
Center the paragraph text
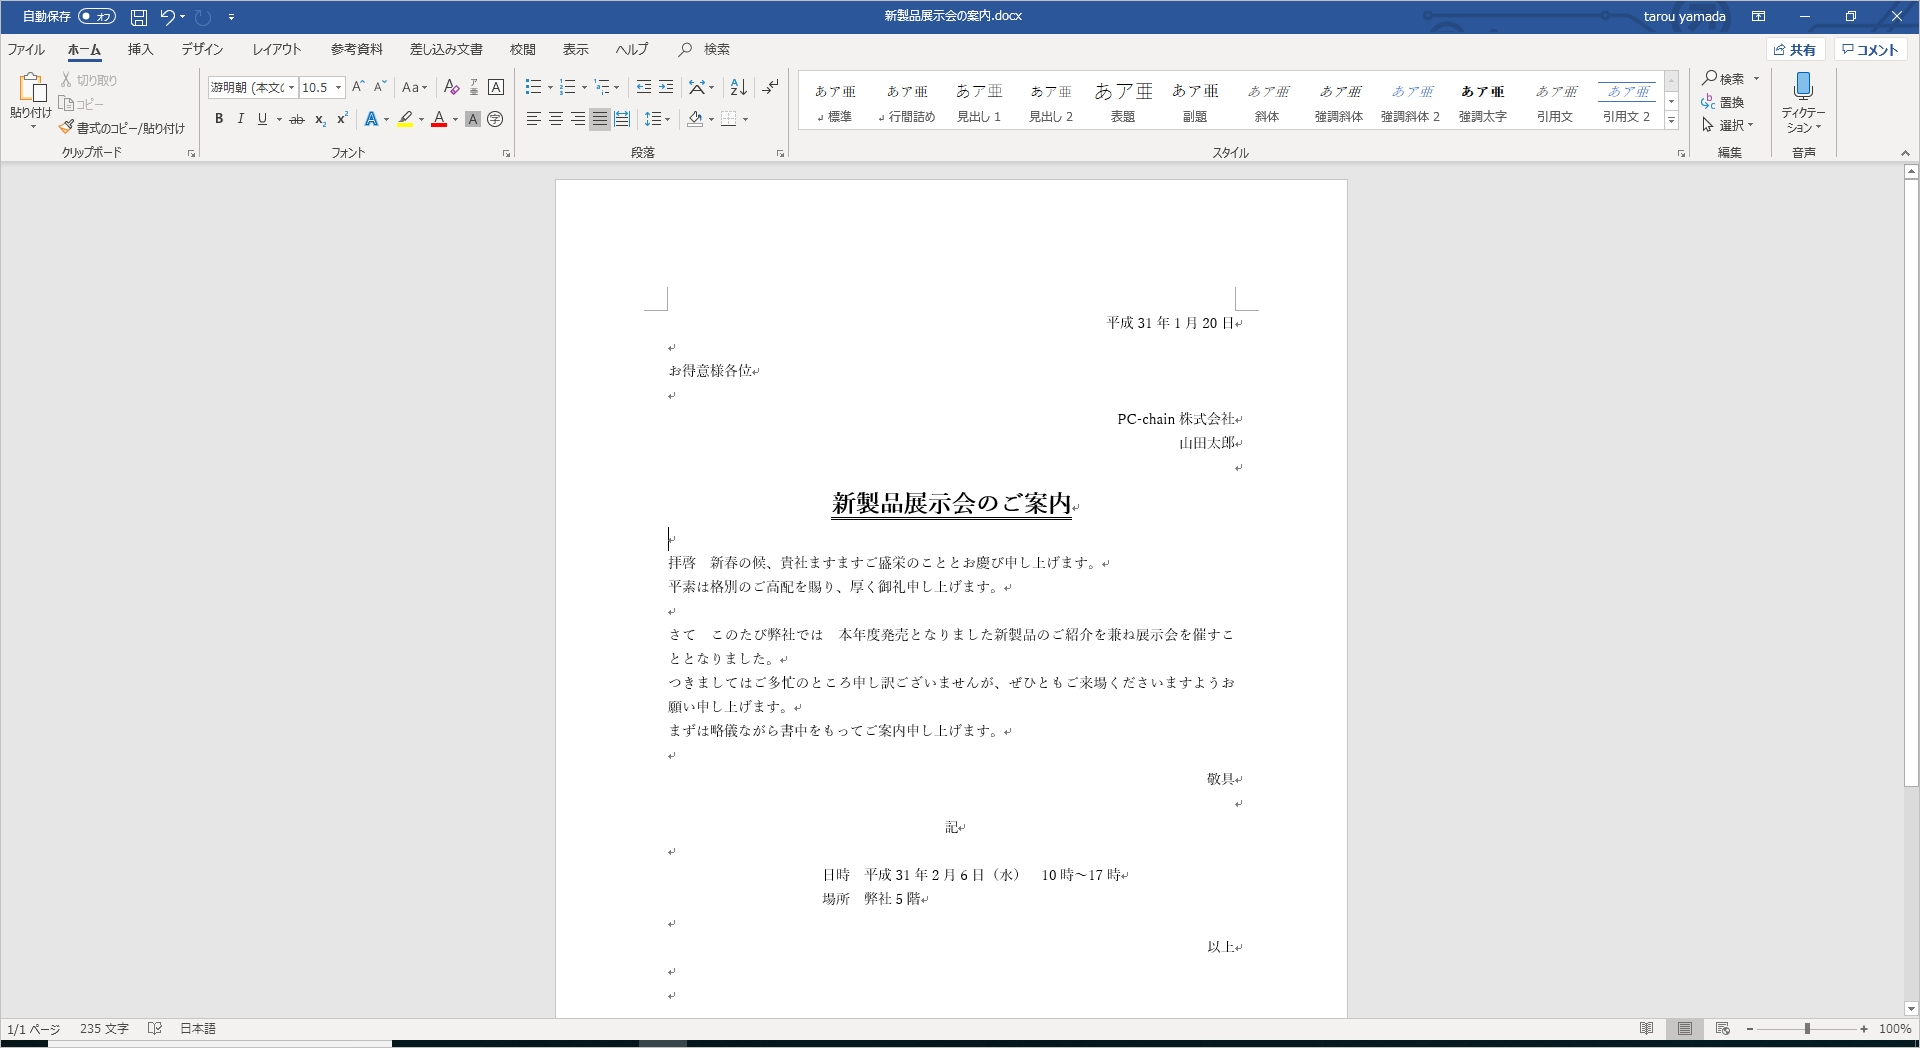tap(556, 119)
